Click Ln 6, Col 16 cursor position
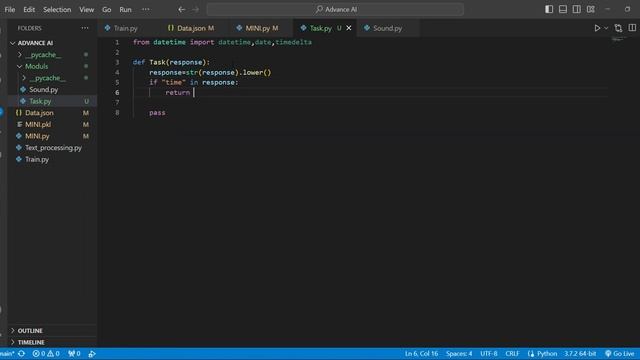The height and width of the screenshot is (360, 640). click(x=421, y=354)
